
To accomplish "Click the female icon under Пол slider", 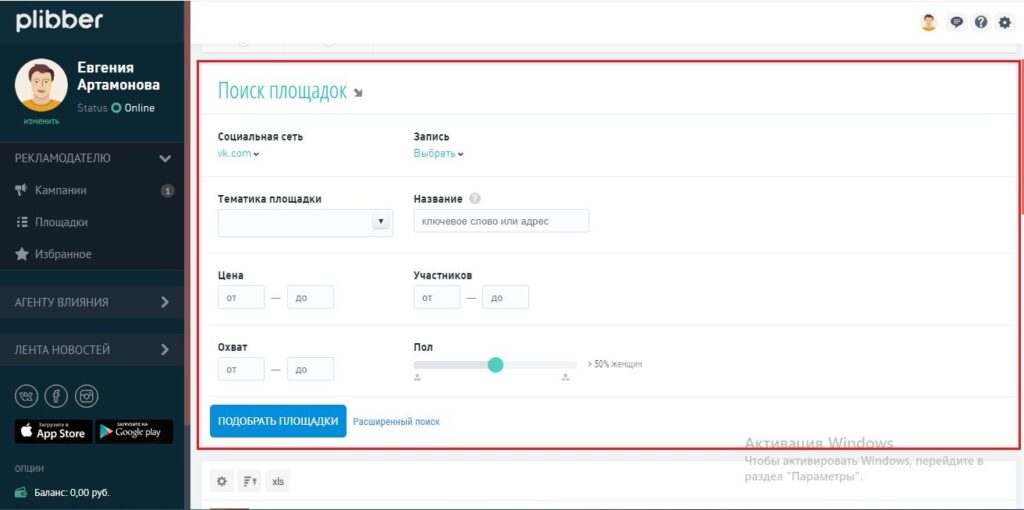I will 566,377.
